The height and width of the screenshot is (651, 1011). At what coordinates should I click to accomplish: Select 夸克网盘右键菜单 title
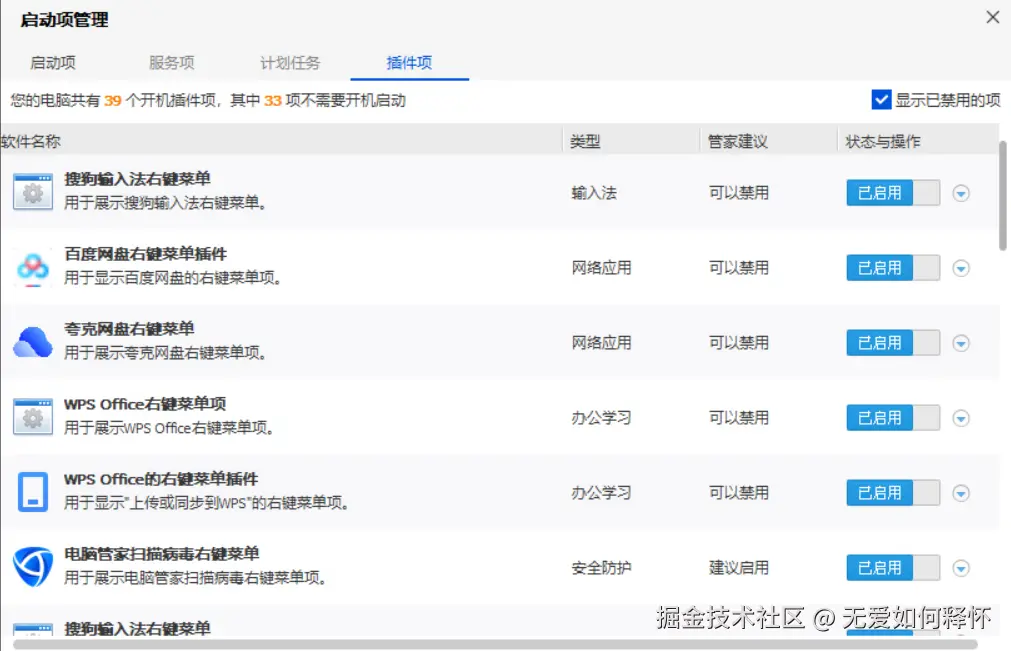(x=129, y=328)
